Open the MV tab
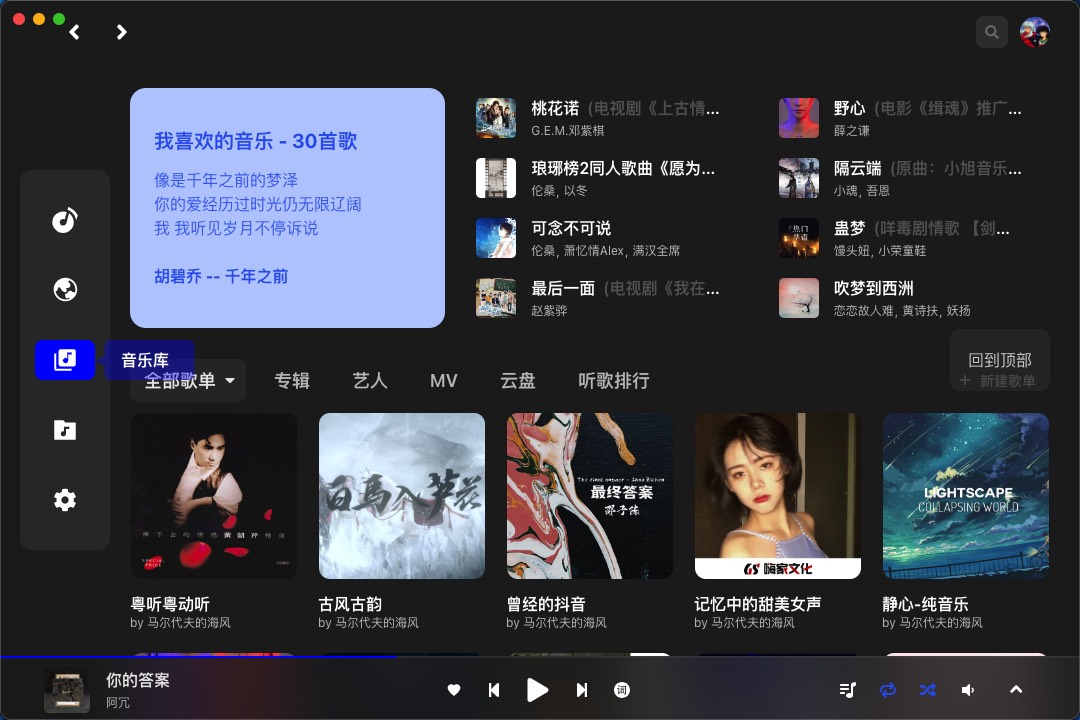Image resolution: width=1080 pixels, height=720 pixels. pos(444,381)
